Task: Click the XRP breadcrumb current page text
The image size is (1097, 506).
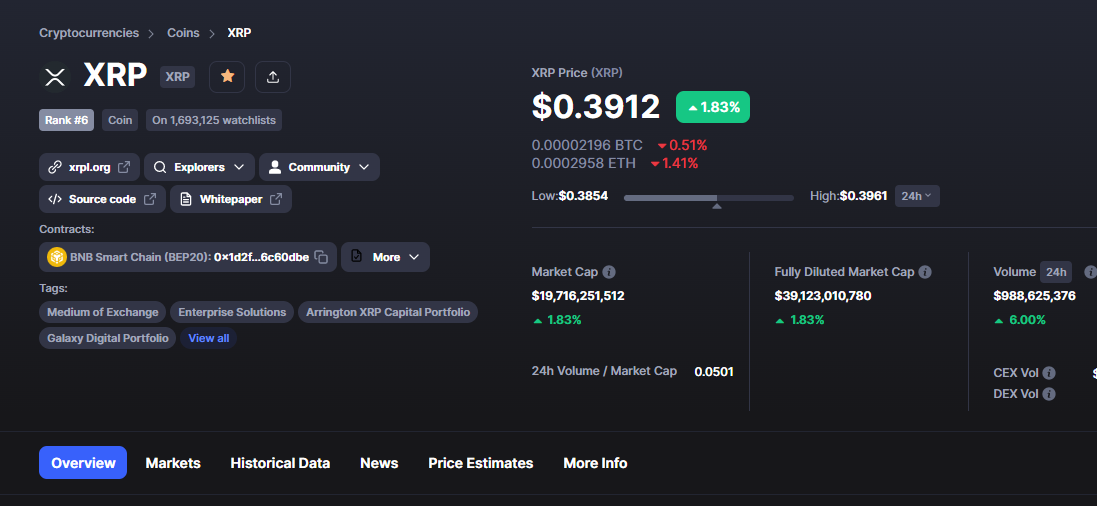Action: [x=239, y=33]
